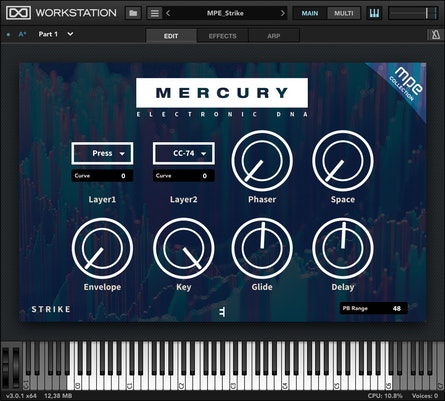This screenshot has width=445, height=401.
Task: Go to next preset with right arrow
Action: point(283,13)
